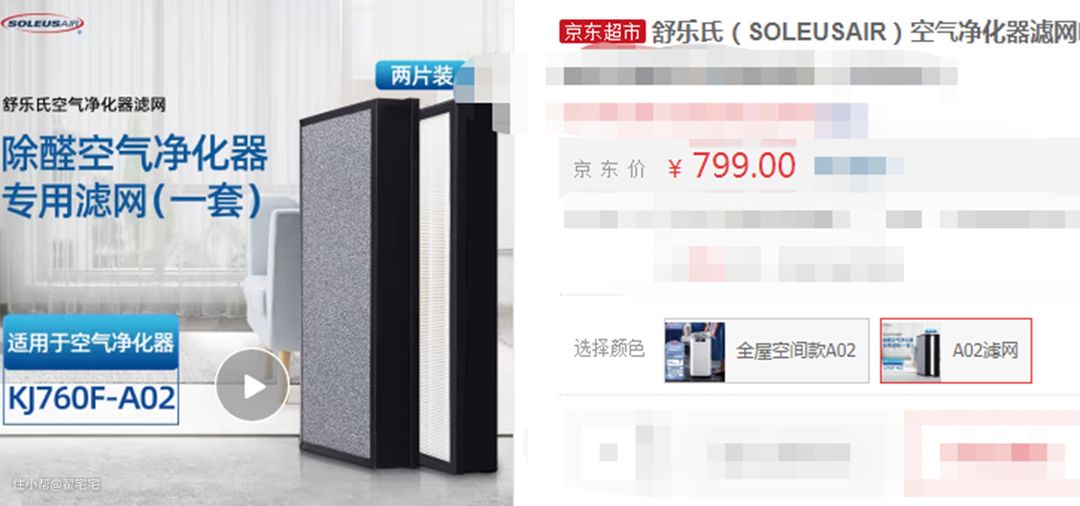
Task: Click the 适用于空气净化器 blue label
Action: pos(91,342)
